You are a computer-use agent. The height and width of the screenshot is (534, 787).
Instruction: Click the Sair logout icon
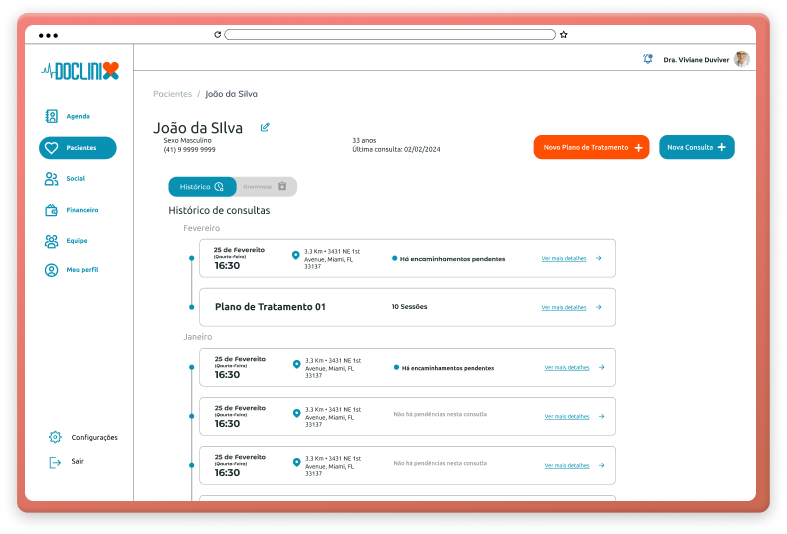(55, 462)
